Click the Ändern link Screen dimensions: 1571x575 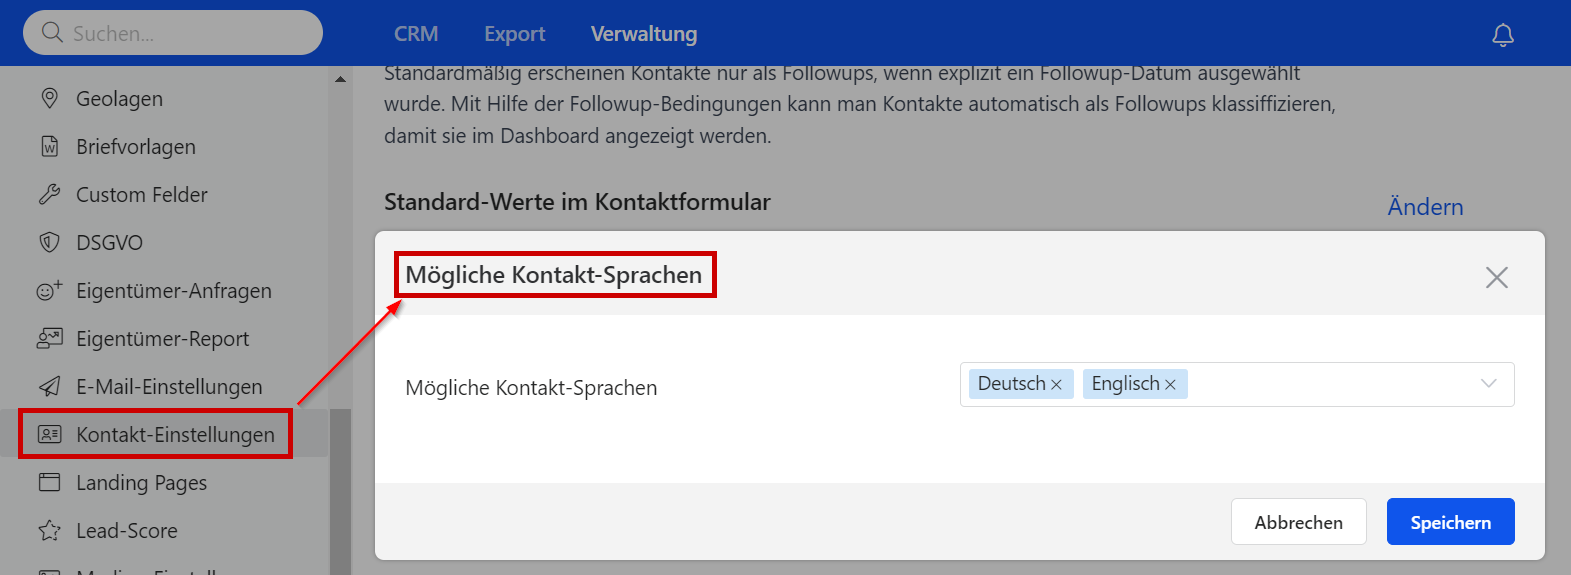coord(1425,207)
